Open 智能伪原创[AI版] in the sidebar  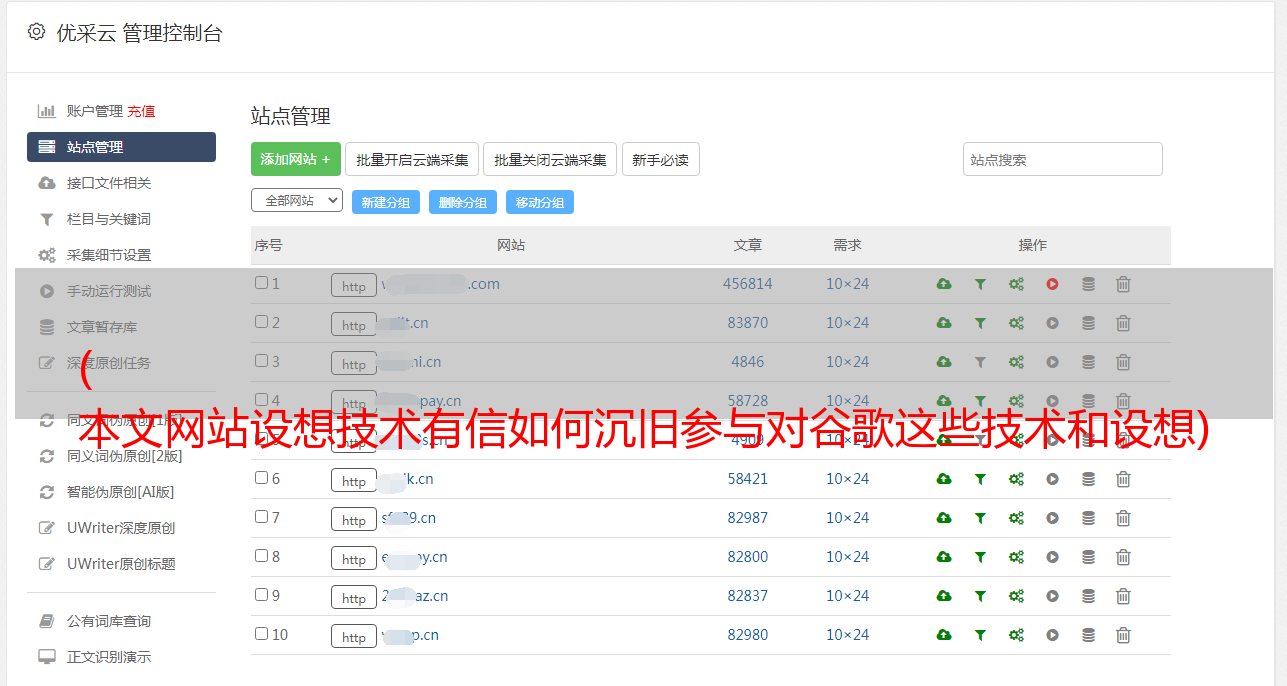121,492
